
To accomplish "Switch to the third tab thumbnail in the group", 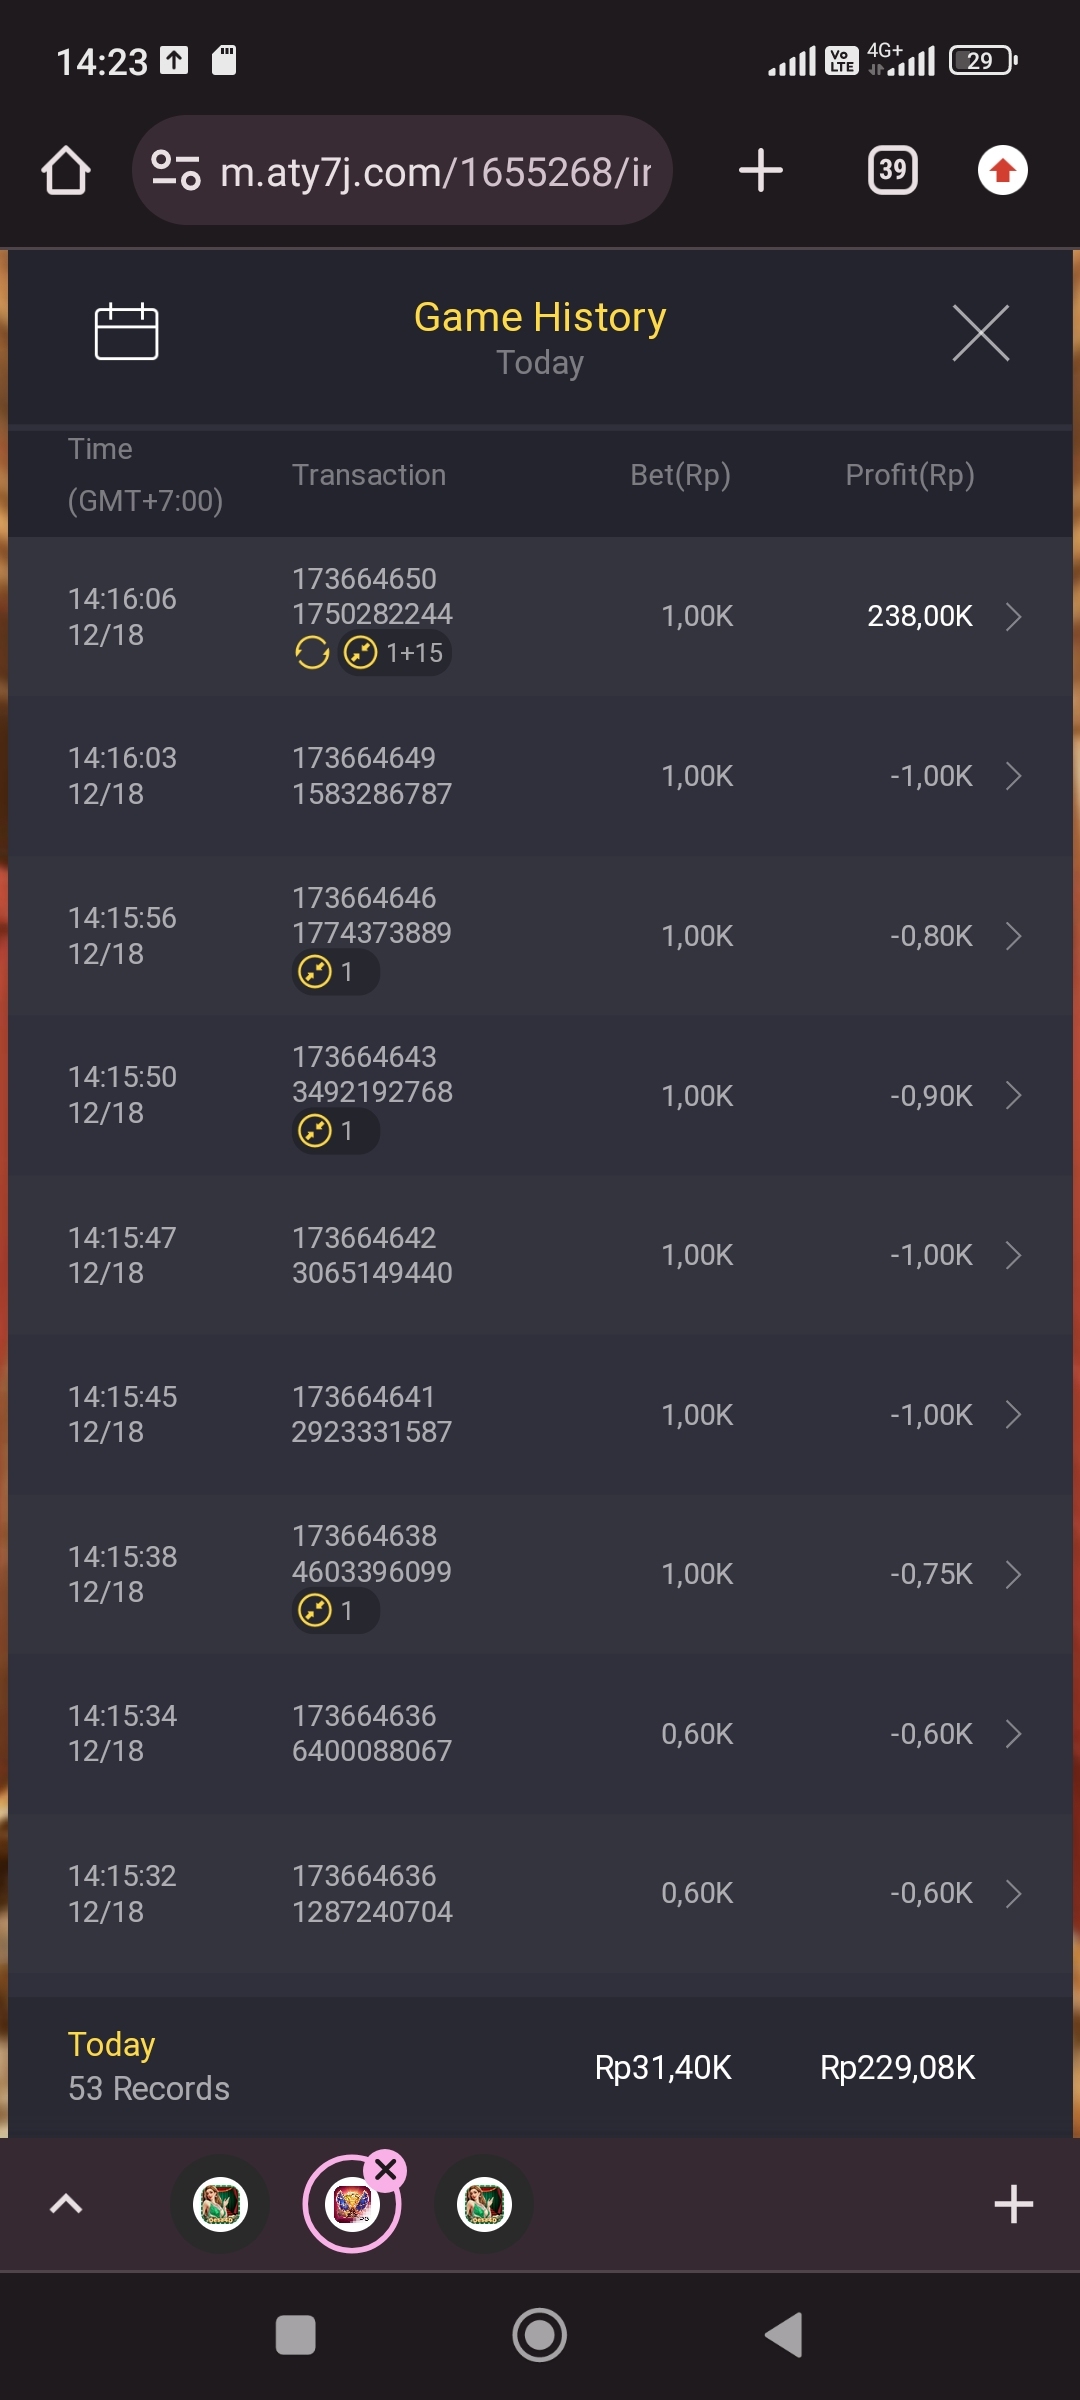I will (484, 2204).
